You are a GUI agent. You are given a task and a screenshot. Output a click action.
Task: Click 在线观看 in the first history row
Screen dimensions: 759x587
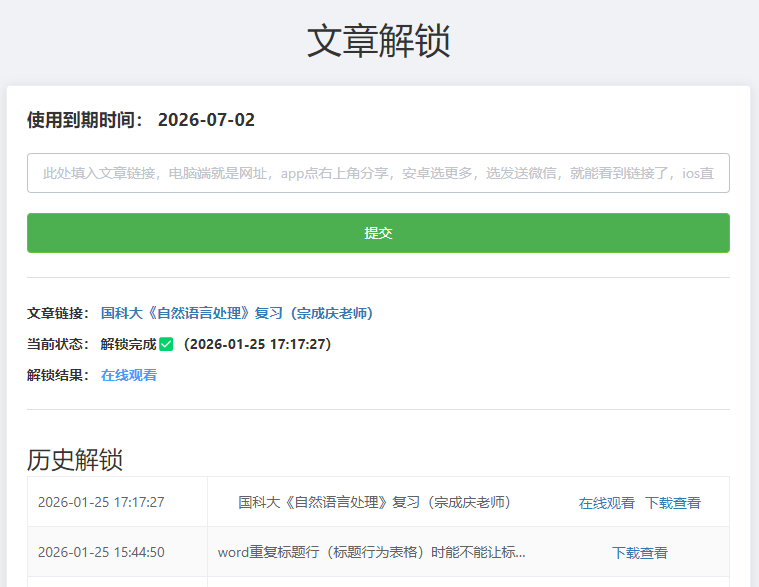(x=606, y=503)
